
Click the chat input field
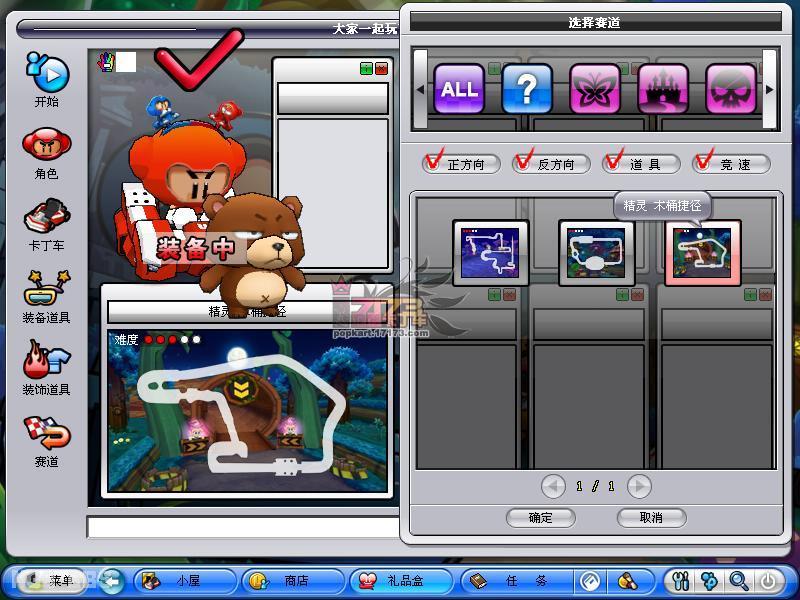click(x=243, y=527)
